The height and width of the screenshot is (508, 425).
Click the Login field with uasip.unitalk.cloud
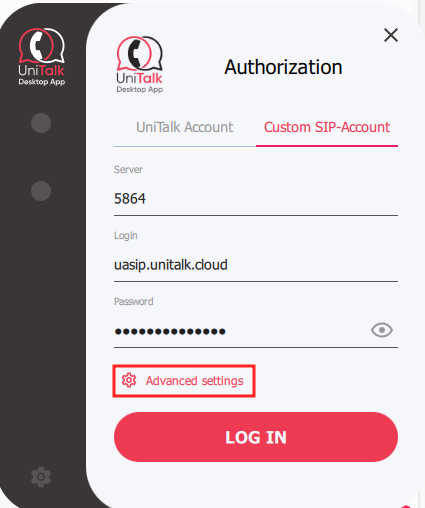[256, 265]
